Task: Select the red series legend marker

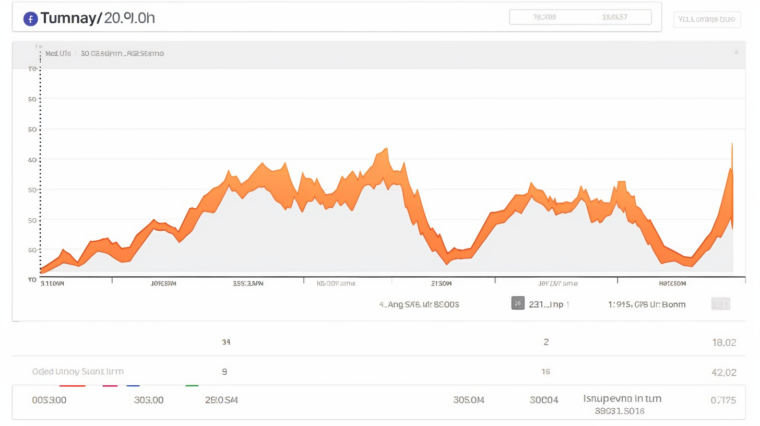Action: point(71,385)
